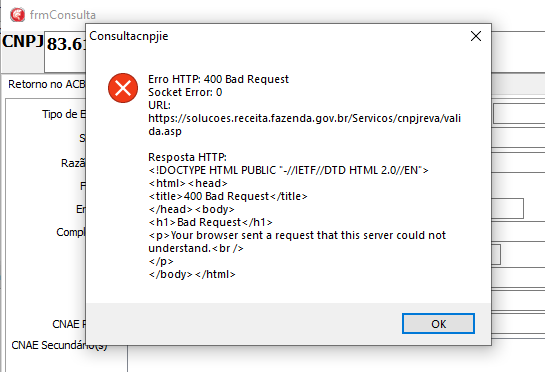
Task: Click the OK button in the error dialog
Action: [x=438, y=324]
